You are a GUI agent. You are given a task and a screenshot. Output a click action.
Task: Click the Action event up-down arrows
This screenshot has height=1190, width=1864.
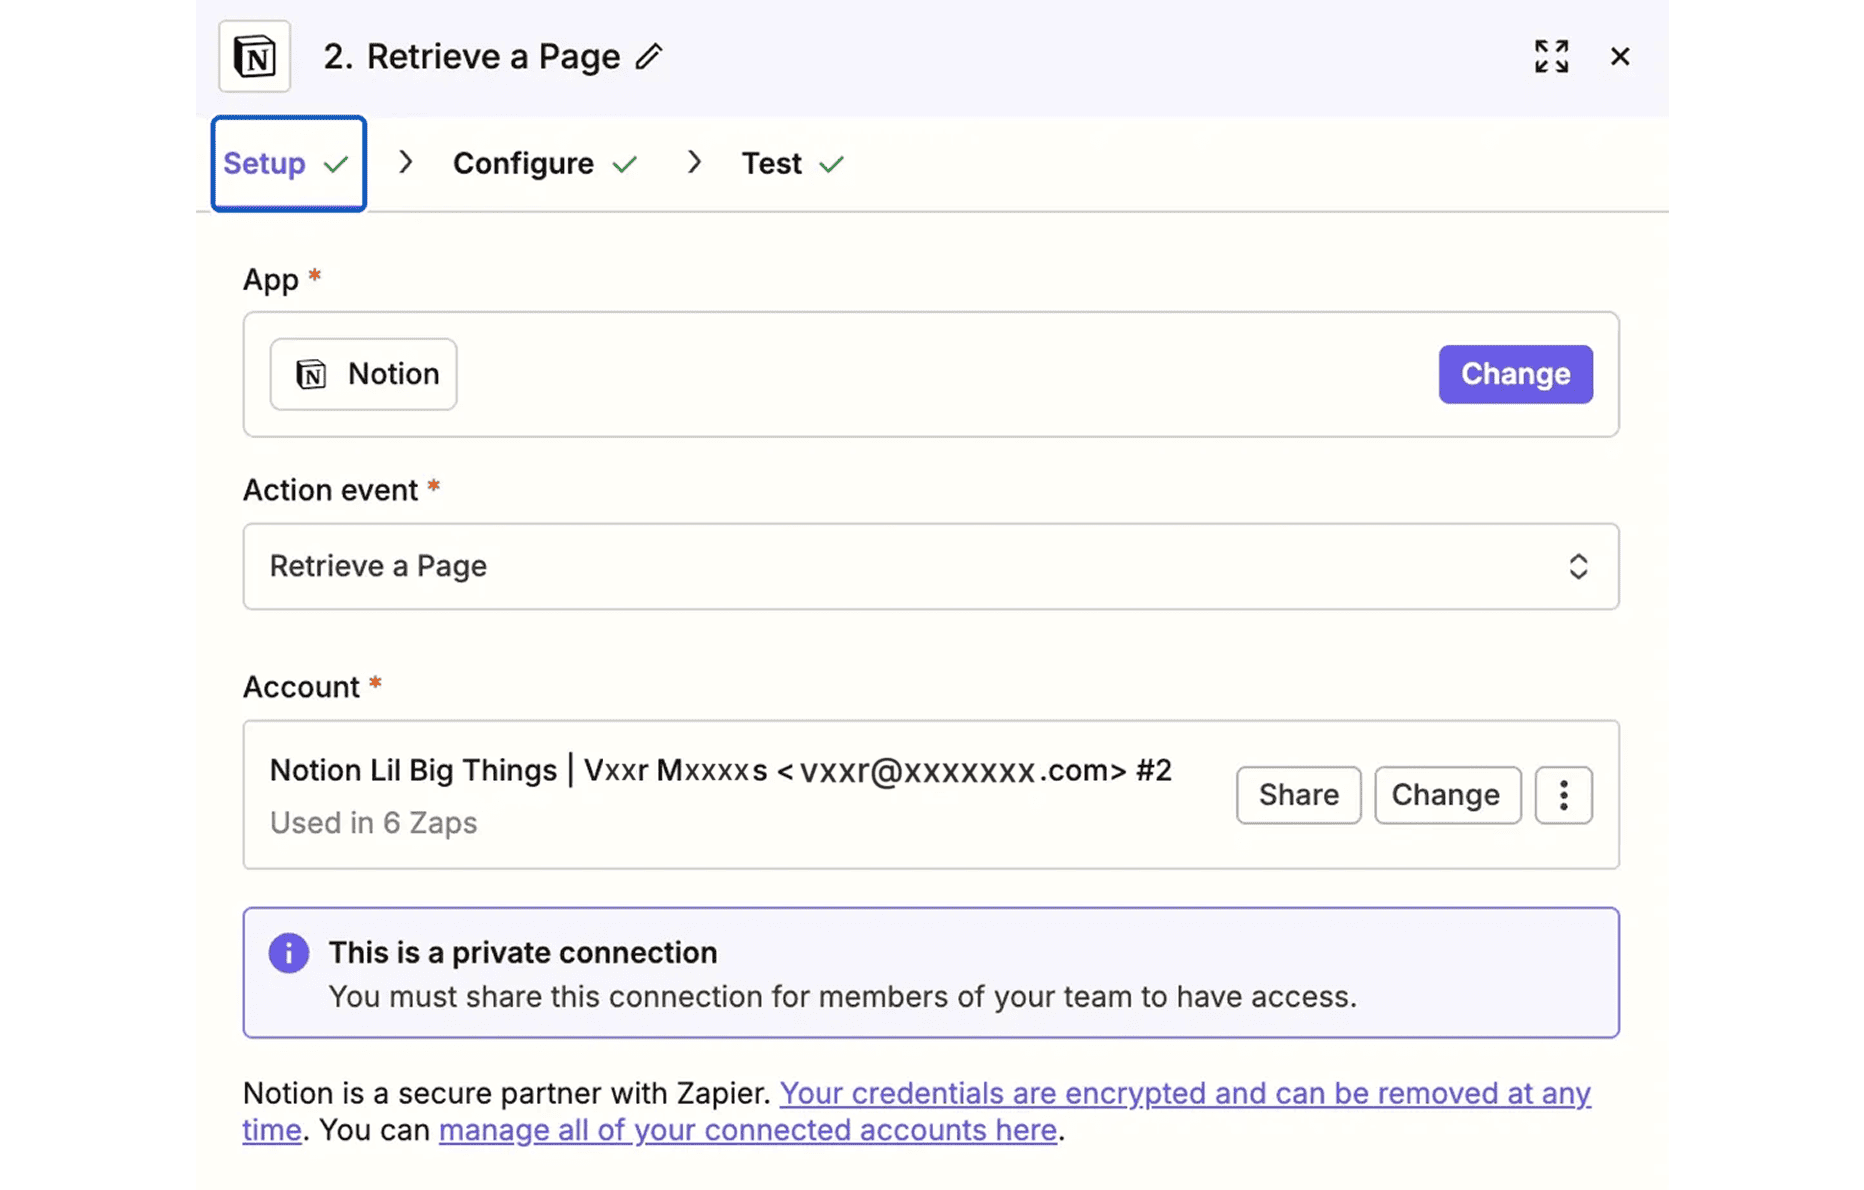[x=1578, y=566]
